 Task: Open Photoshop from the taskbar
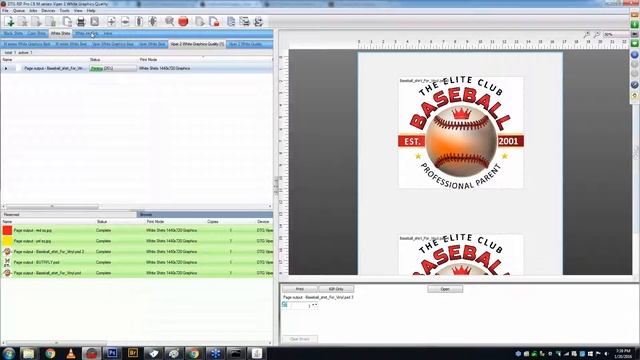[x=112, y=353]
